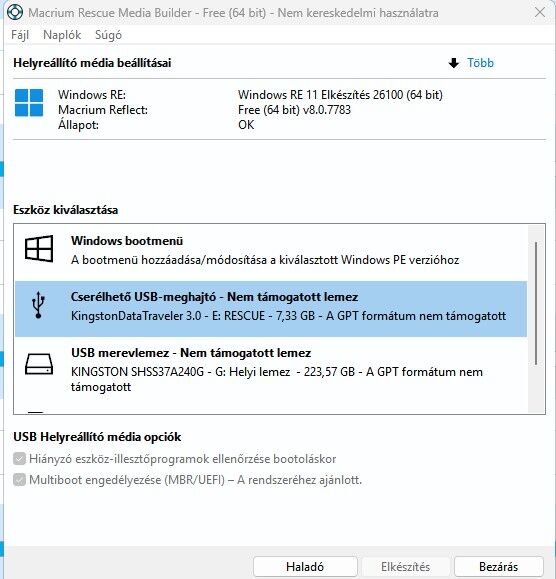Open the Súgó menu
This screenshot has width=556, height=579.
[x=108, y=35]
